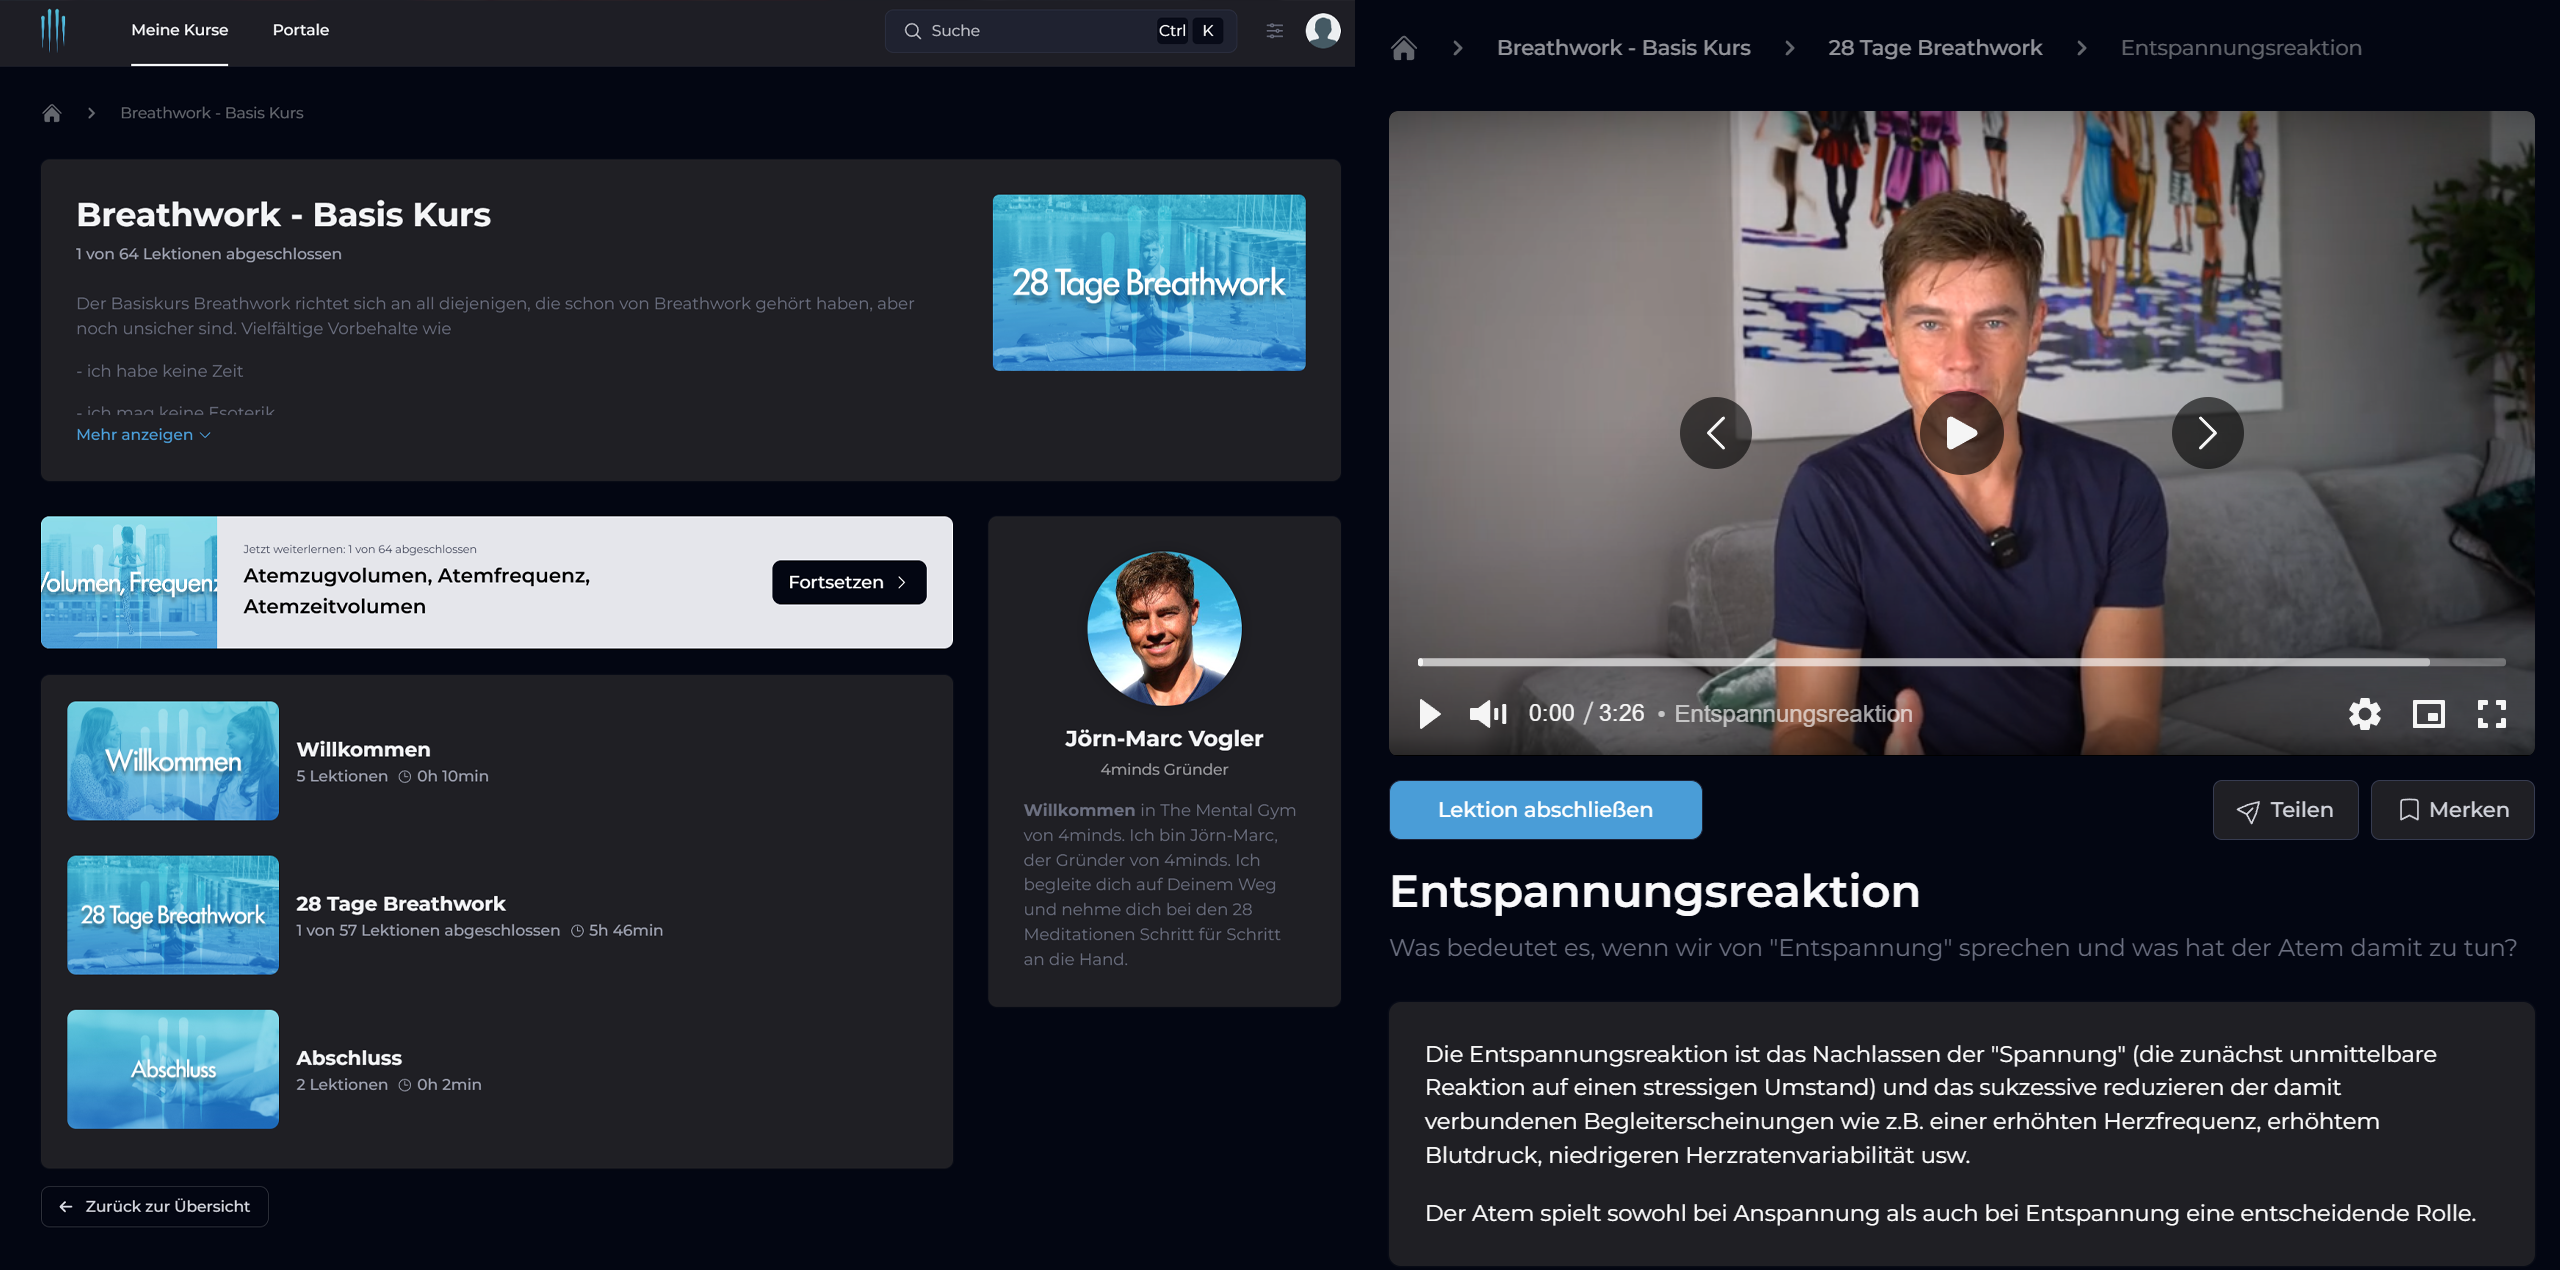Mute the video with the speaker icon

coord(1488,714)
